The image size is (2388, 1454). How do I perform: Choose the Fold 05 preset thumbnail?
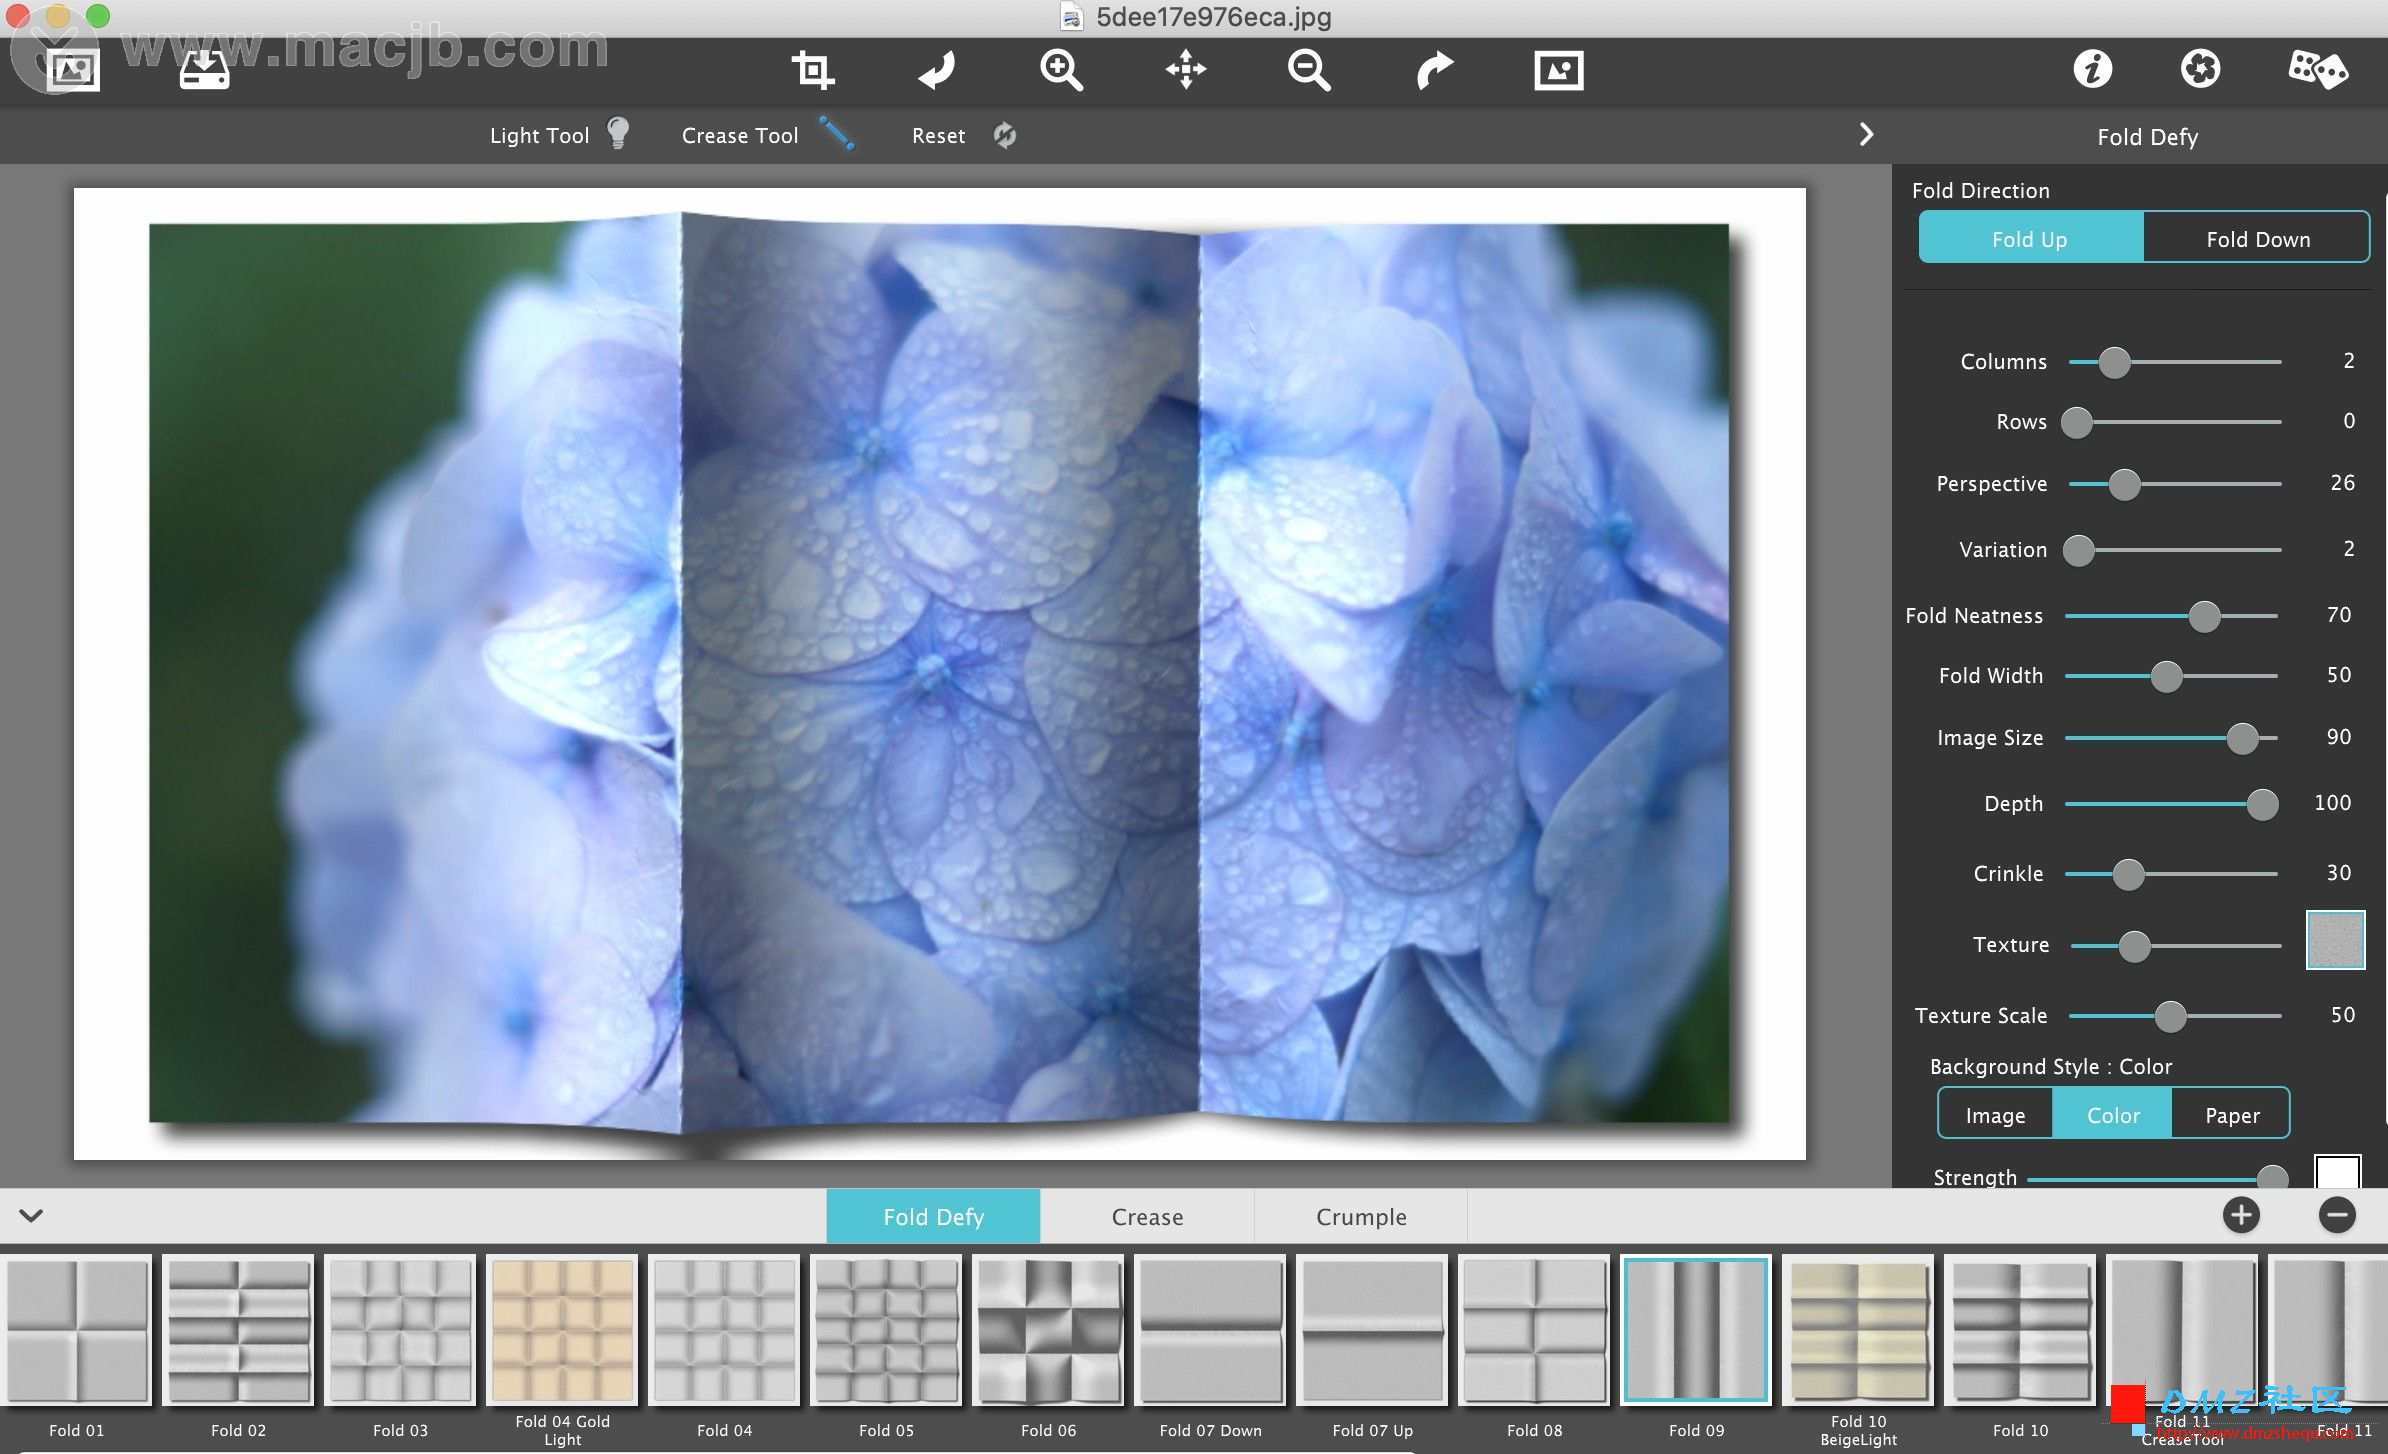coord(886,1330)
